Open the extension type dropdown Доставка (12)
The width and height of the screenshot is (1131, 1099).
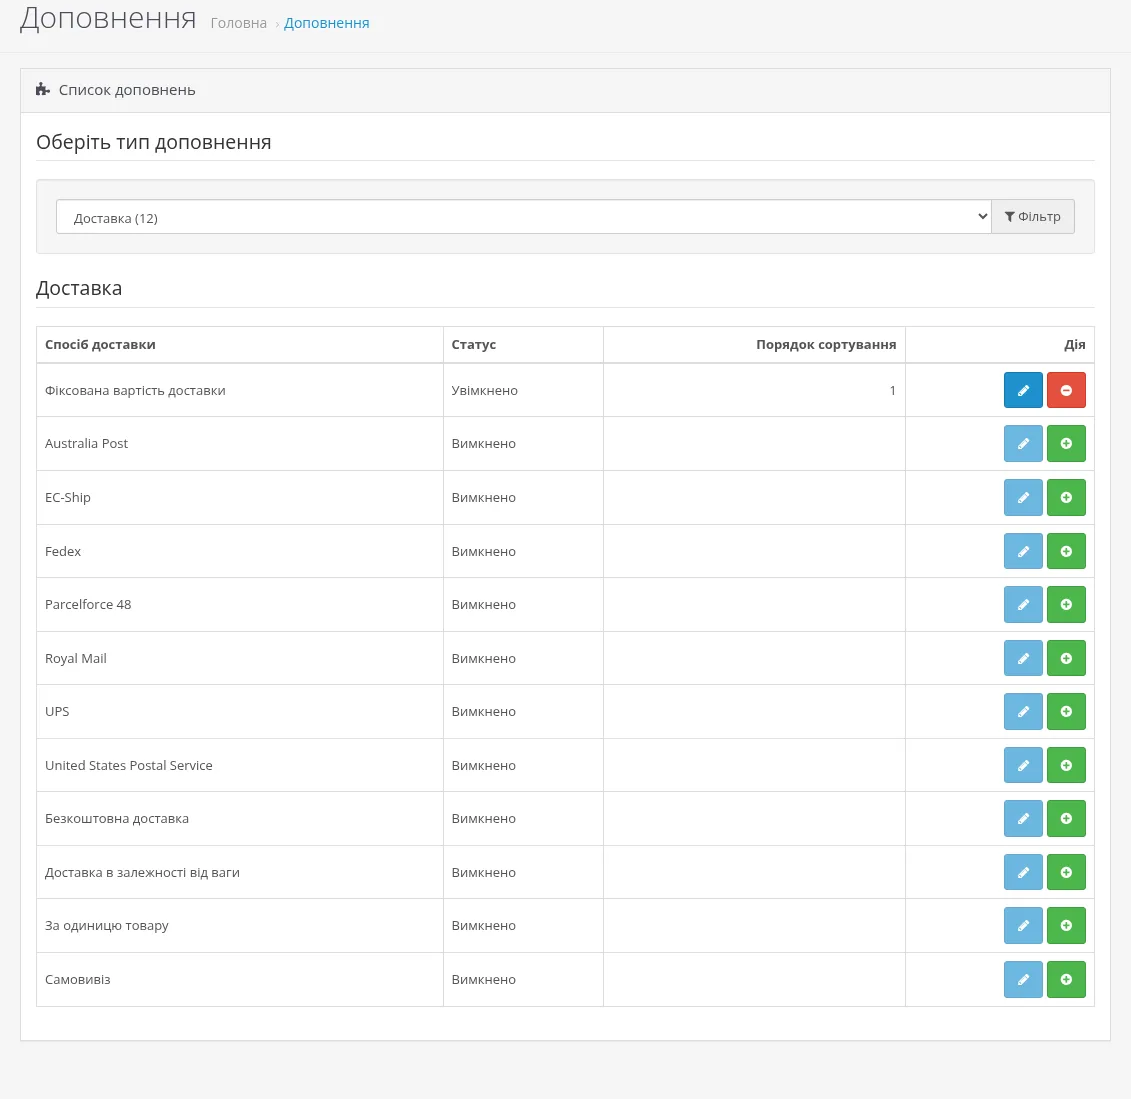pyautogui.click(x=524, y=217)
